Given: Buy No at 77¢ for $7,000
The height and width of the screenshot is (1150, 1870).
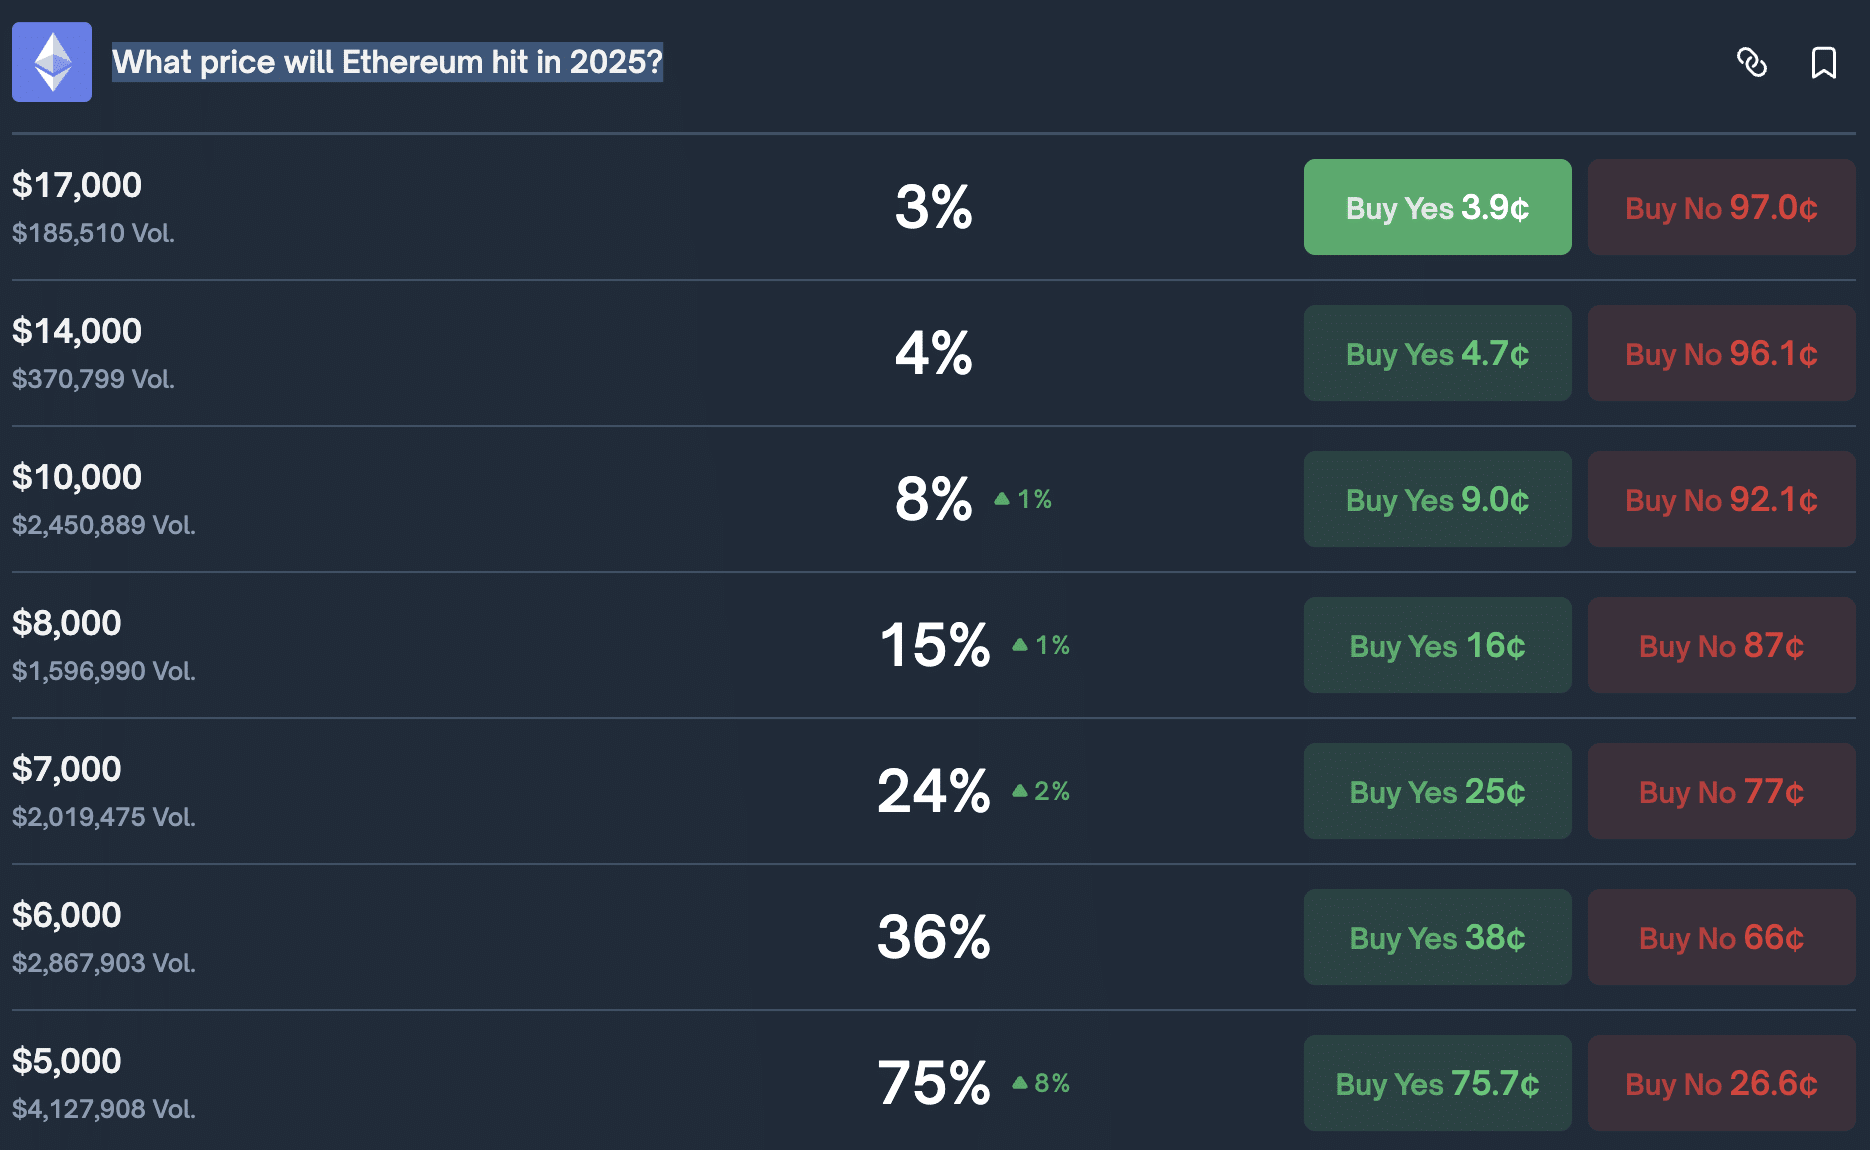Looking at the screenshot, I should click(1721, 791).
